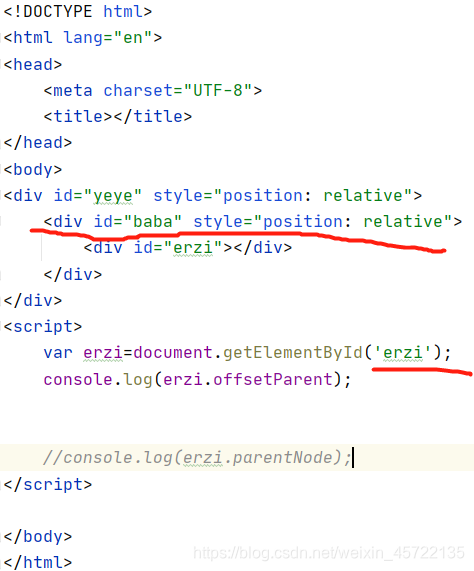Click the closing </html> tag
This screenshot has height=571, width=474.
pyautogui.click(x=38, y=563)
